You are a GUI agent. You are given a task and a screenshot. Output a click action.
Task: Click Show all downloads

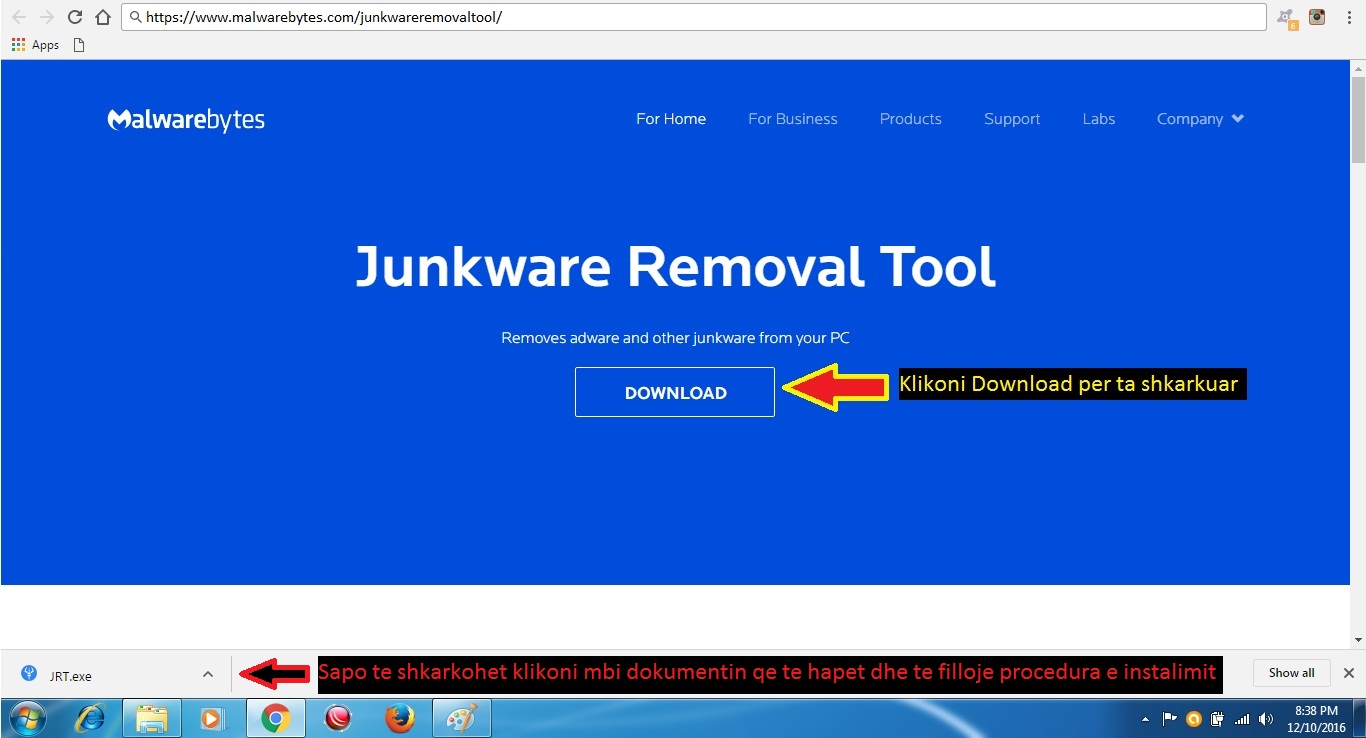[x=1291, y=673]
